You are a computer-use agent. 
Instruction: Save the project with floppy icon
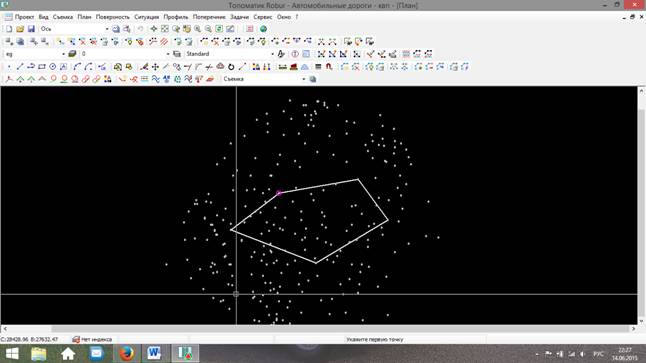click(31, 29)
